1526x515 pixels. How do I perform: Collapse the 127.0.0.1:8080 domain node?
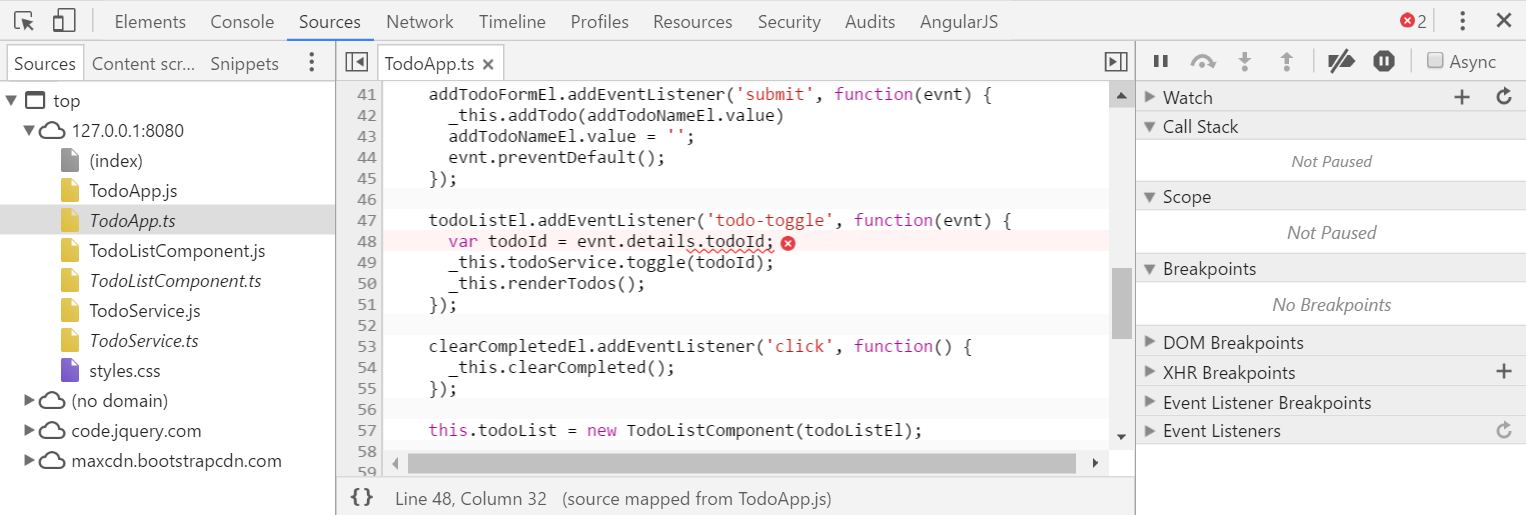(x=30, y=131)
